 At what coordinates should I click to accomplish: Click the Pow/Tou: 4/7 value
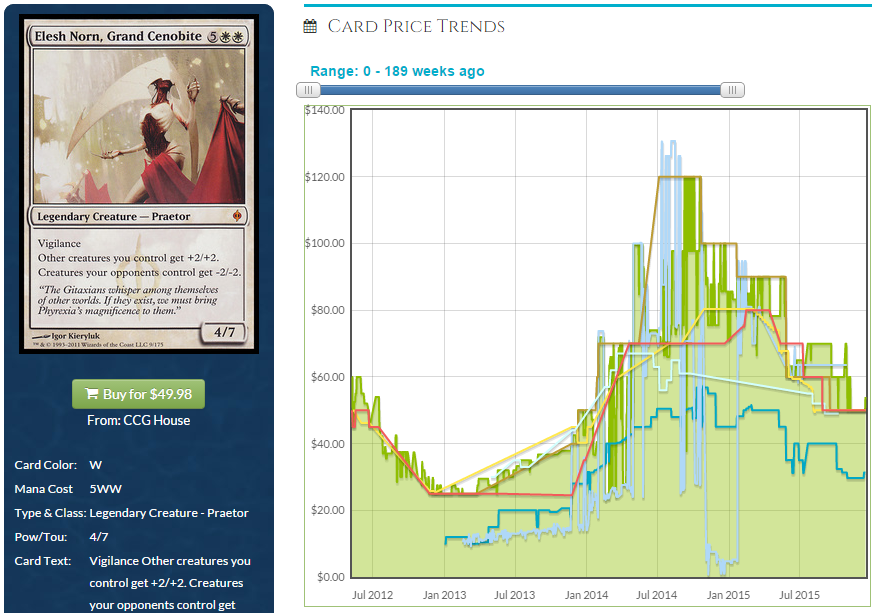tap(99, 537)
